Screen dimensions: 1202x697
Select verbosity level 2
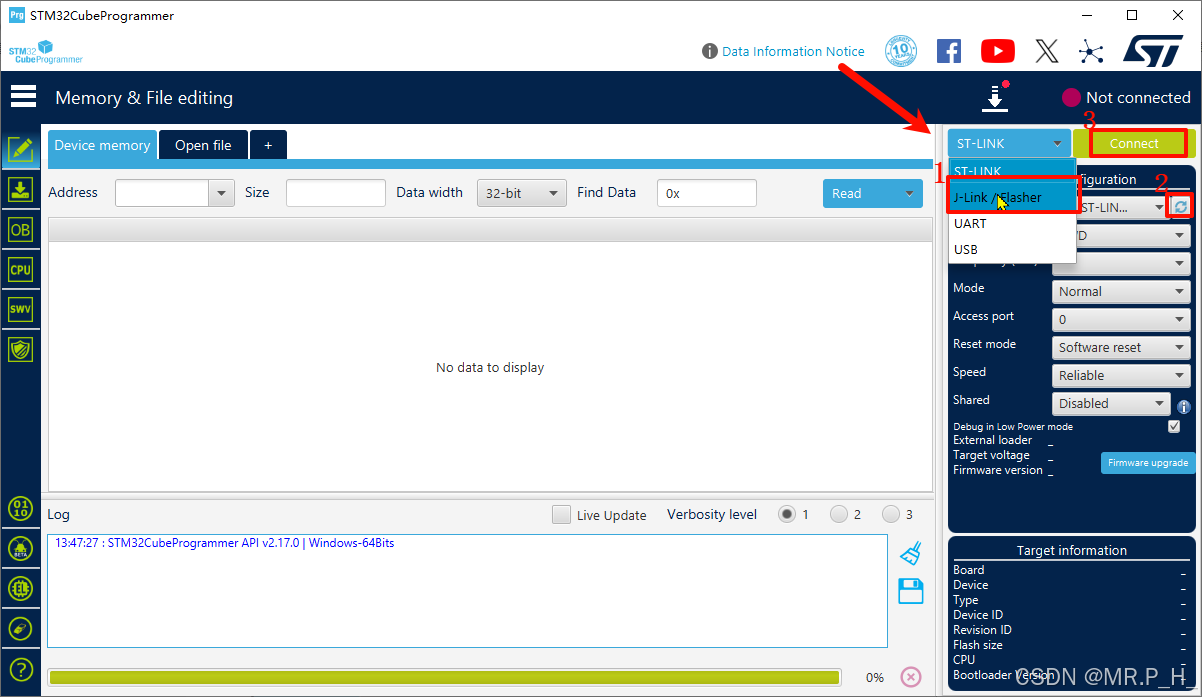pos(839,514)
